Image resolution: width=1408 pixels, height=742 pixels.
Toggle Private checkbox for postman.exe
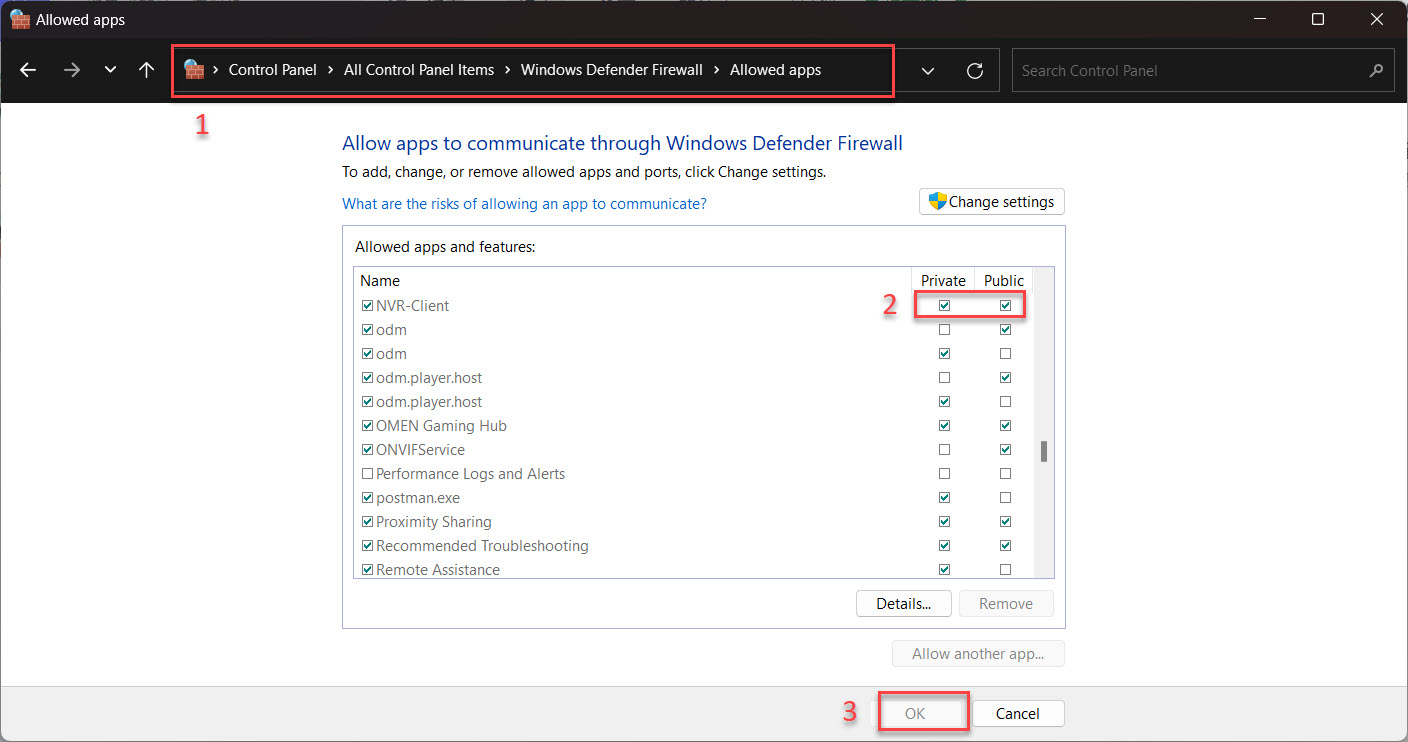point(944,498)
